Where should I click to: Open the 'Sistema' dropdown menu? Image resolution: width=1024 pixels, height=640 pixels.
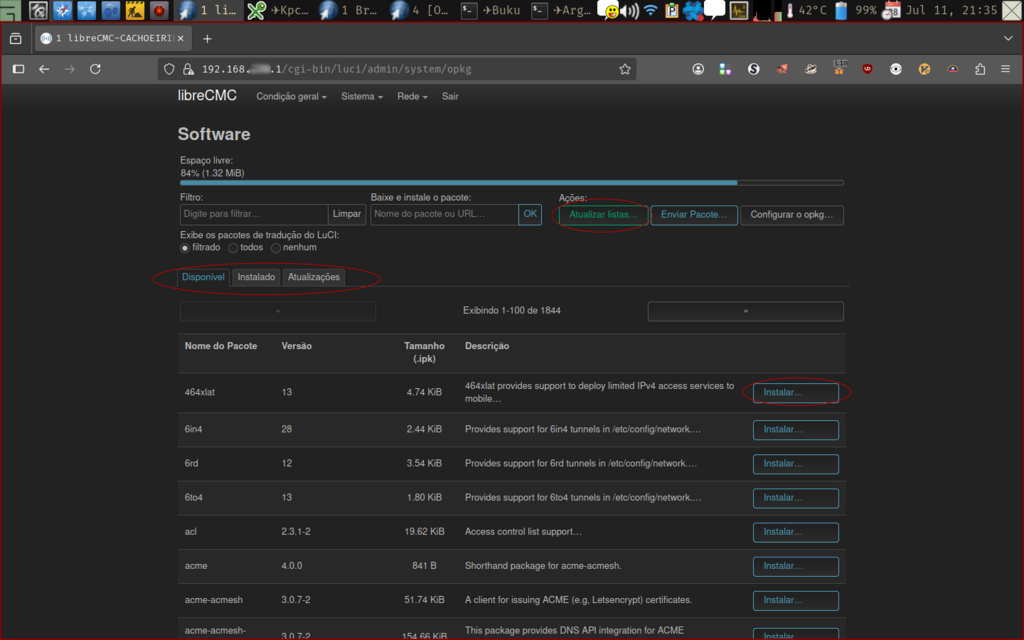point(361,96)
